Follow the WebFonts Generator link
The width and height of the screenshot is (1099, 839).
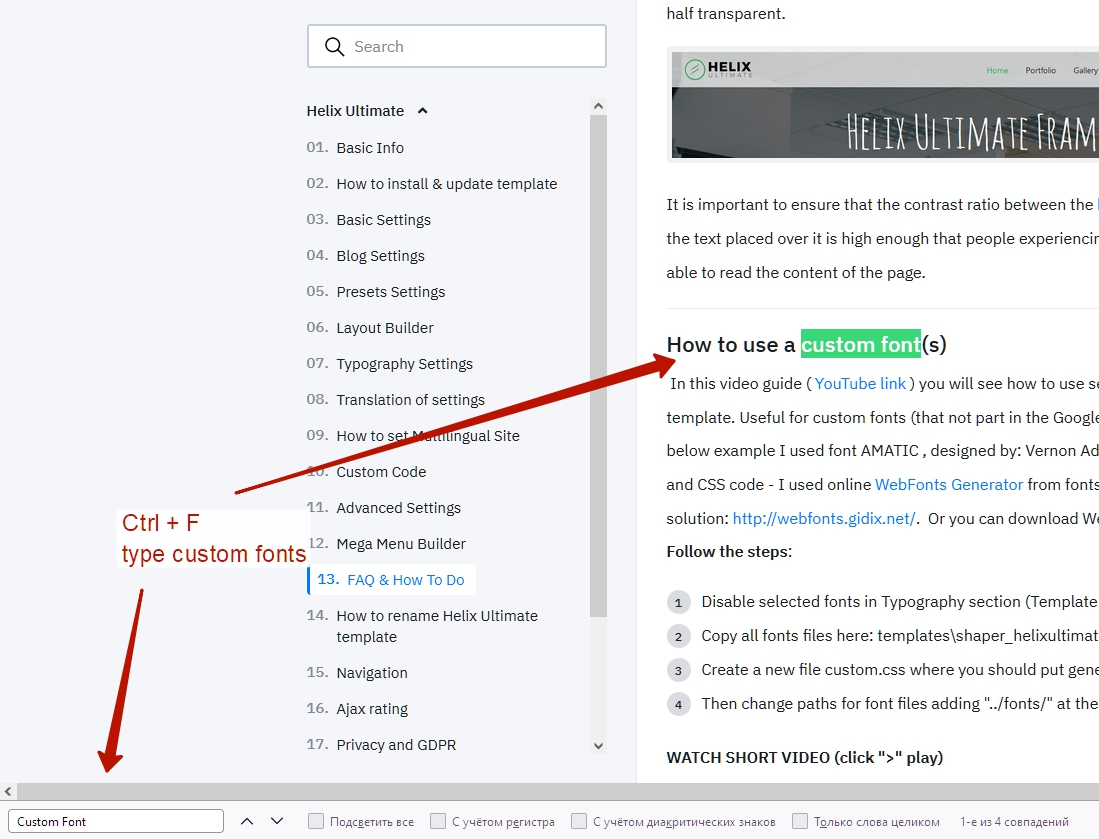pos(948,485)
